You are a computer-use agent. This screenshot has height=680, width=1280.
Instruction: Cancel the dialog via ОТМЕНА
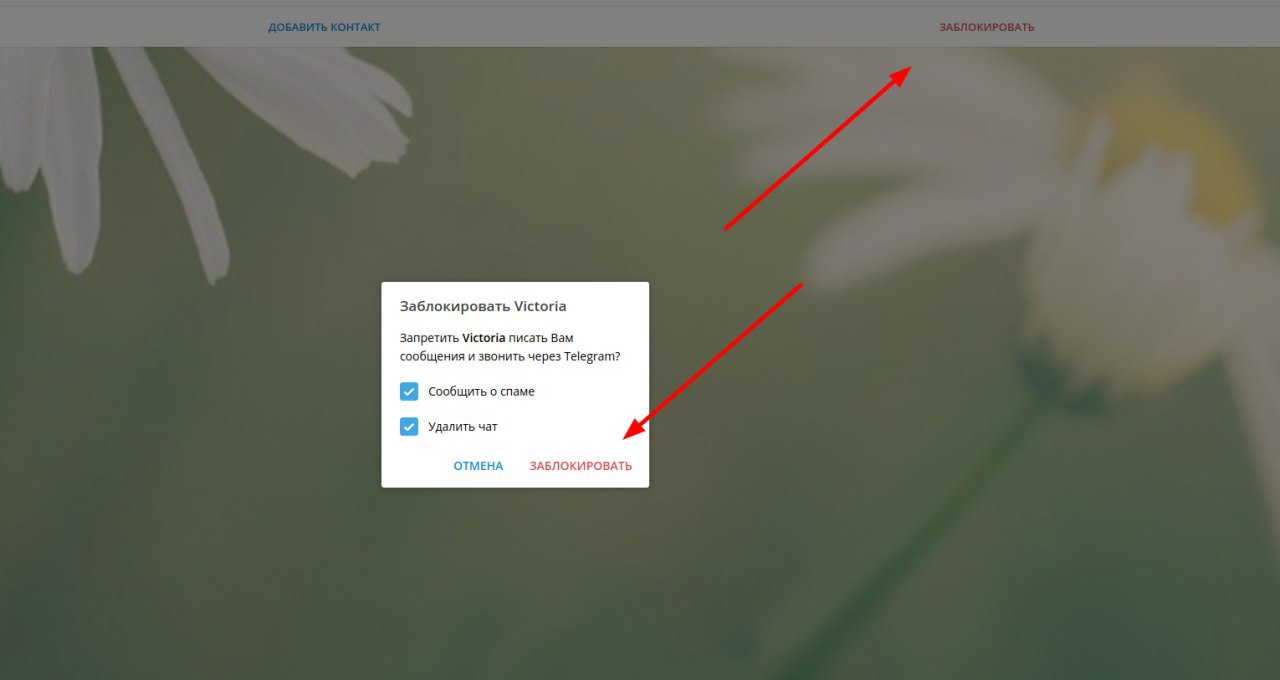(x=478, y=466)
